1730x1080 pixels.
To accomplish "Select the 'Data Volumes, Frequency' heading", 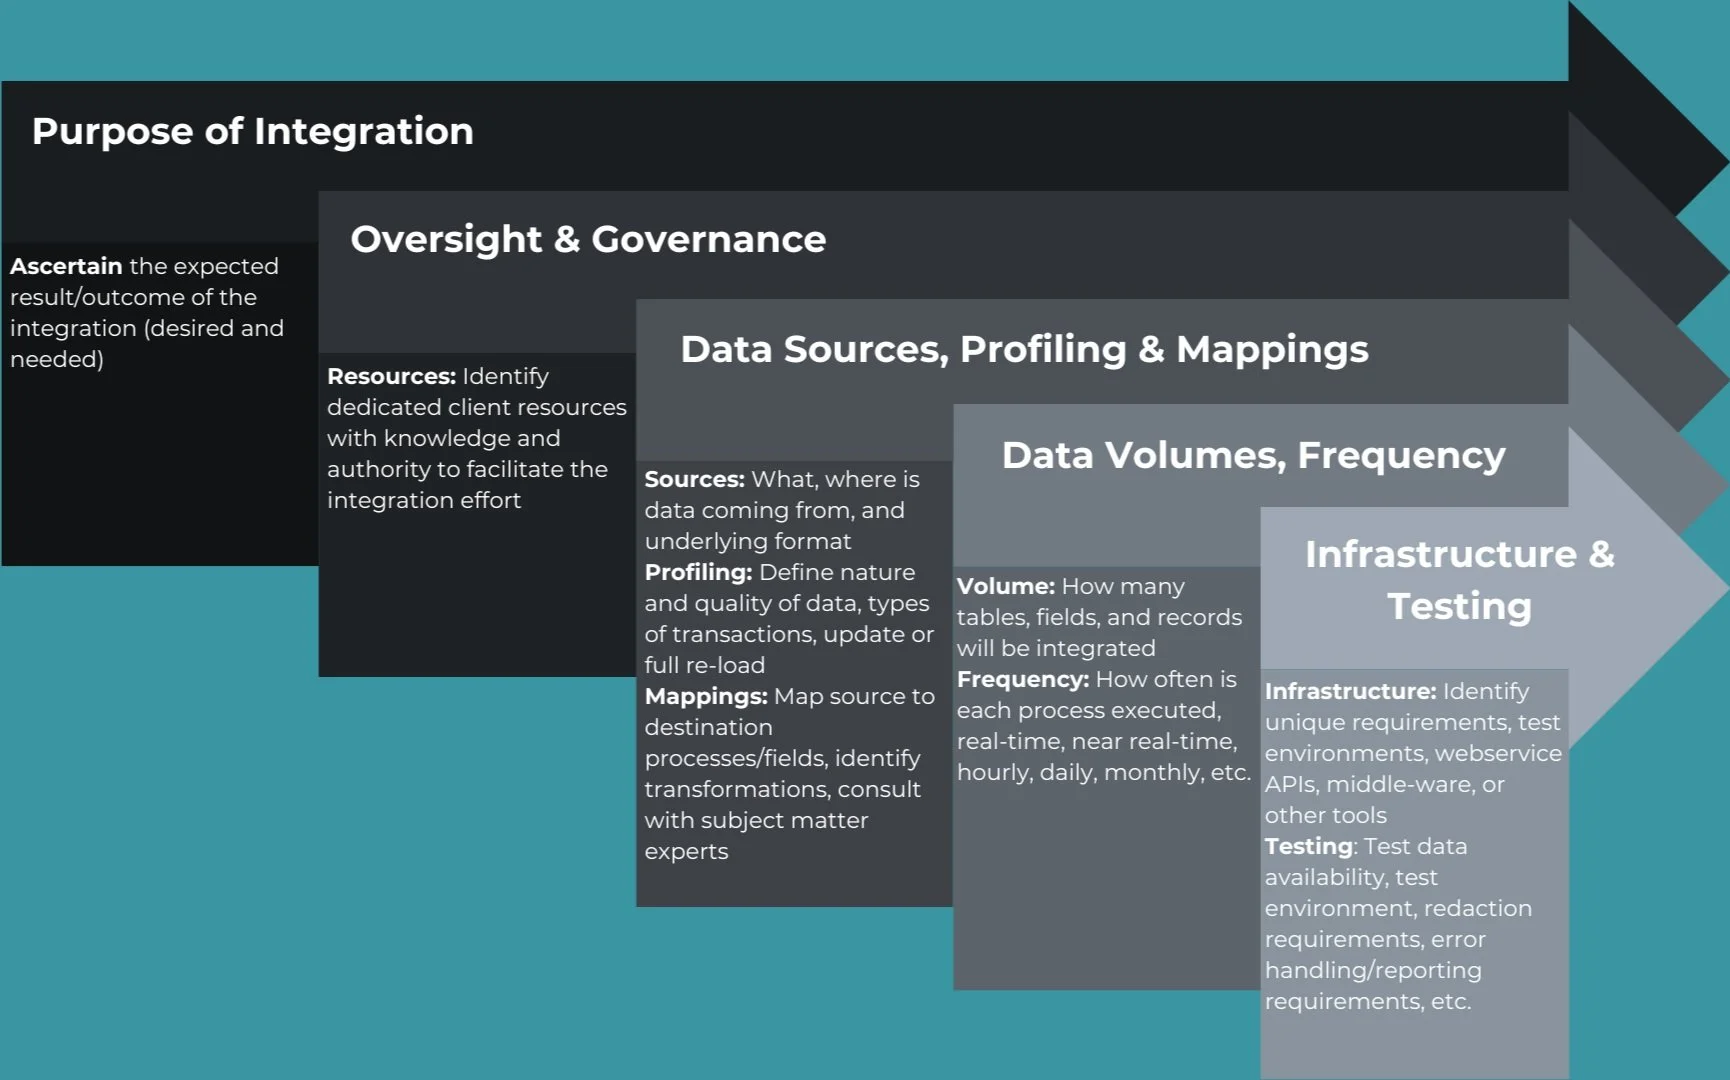I will coord(1252,455).
